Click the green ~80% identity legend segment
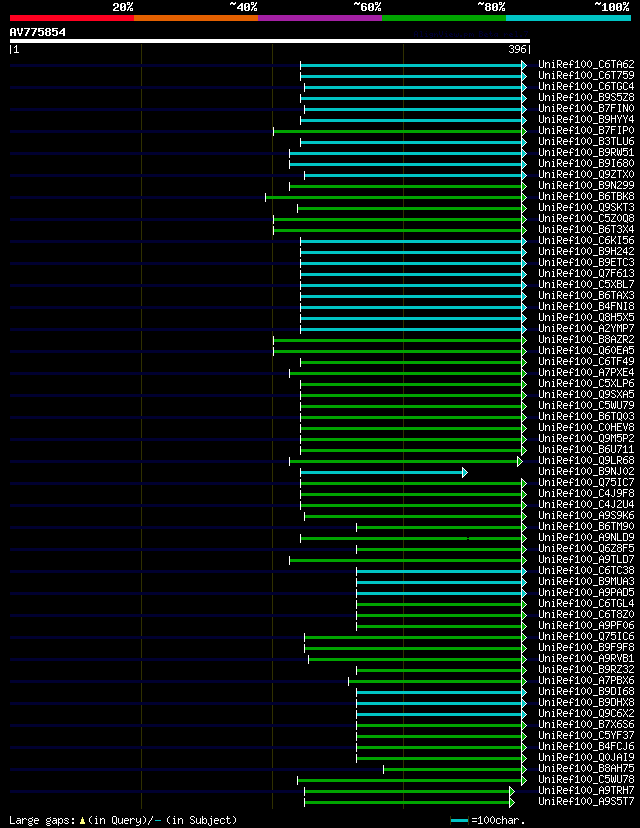The height and width of the screenshot is (828, 640). click(444, 18)
